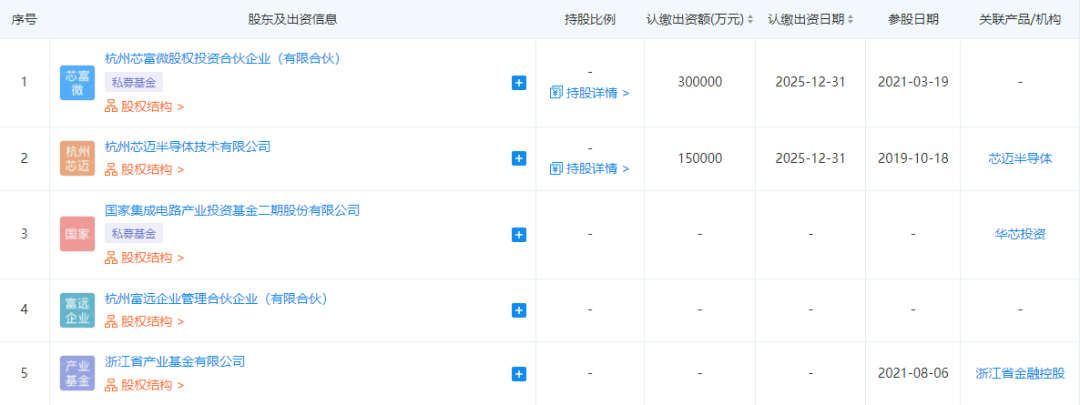Expand plus icon for 杭州芯富微股权投资合伙企业
Viewport: 1080px width, 405px height.
click(x=519, y=83)
